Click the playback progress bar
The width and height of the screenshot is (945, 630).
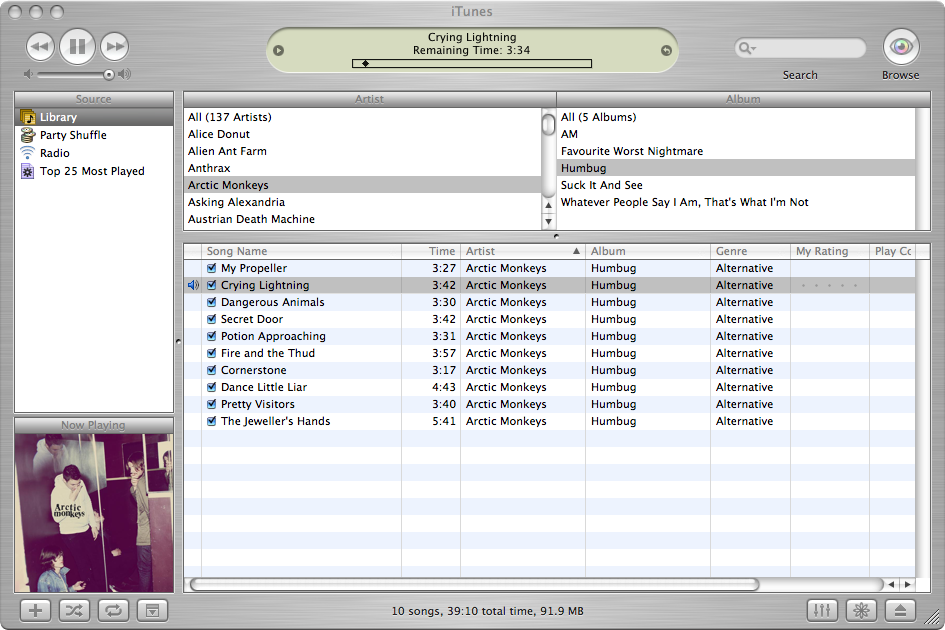[x=472, y=63]
